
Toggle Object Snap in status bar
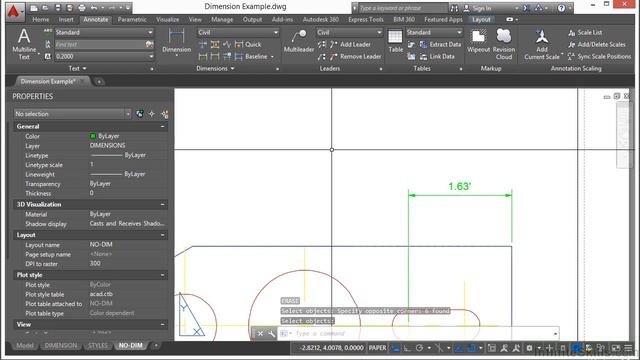coord(471,348)
